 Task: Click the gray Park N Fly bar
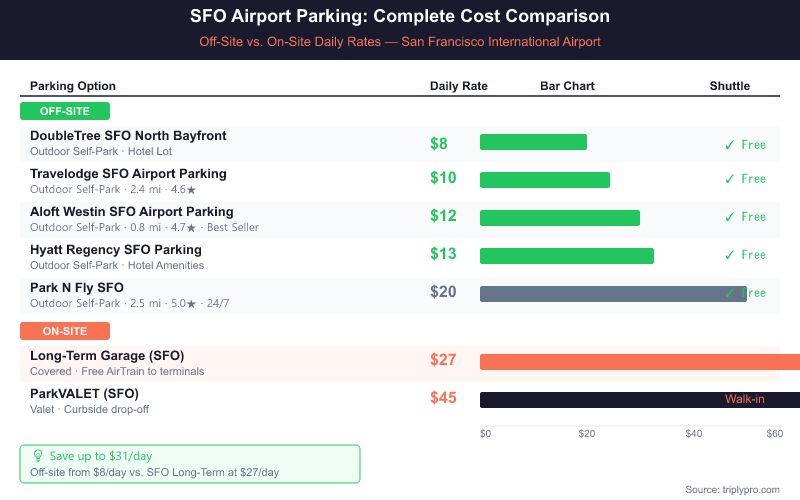pos(600,294)
